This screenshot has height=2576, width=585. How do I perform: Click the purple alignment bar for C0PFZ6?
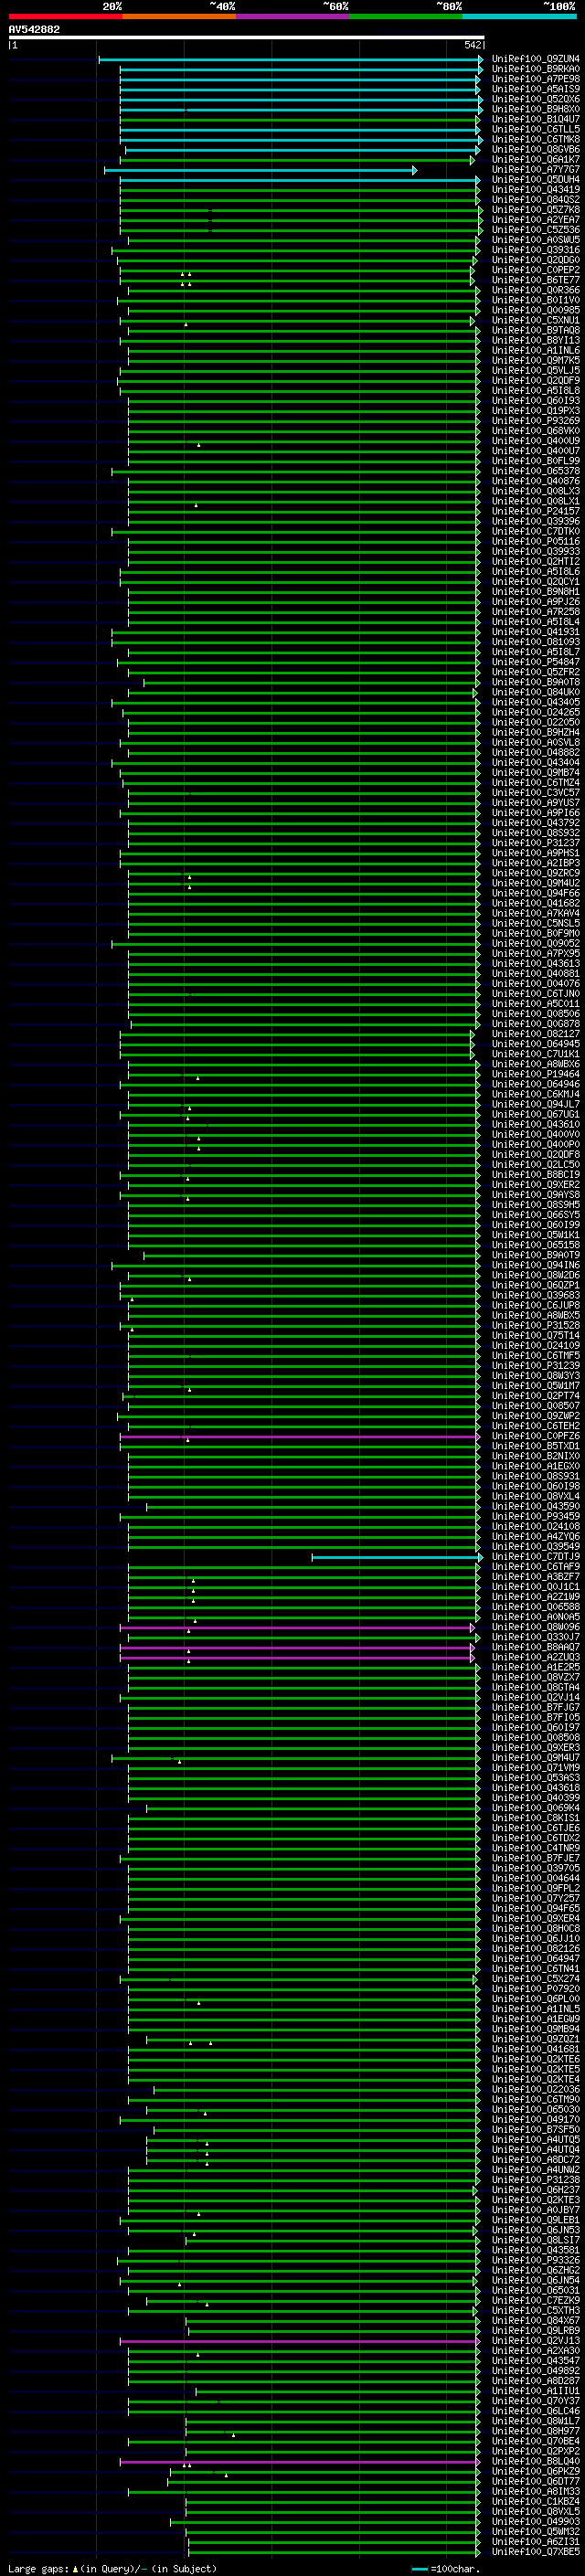(x=300, y=1437)
